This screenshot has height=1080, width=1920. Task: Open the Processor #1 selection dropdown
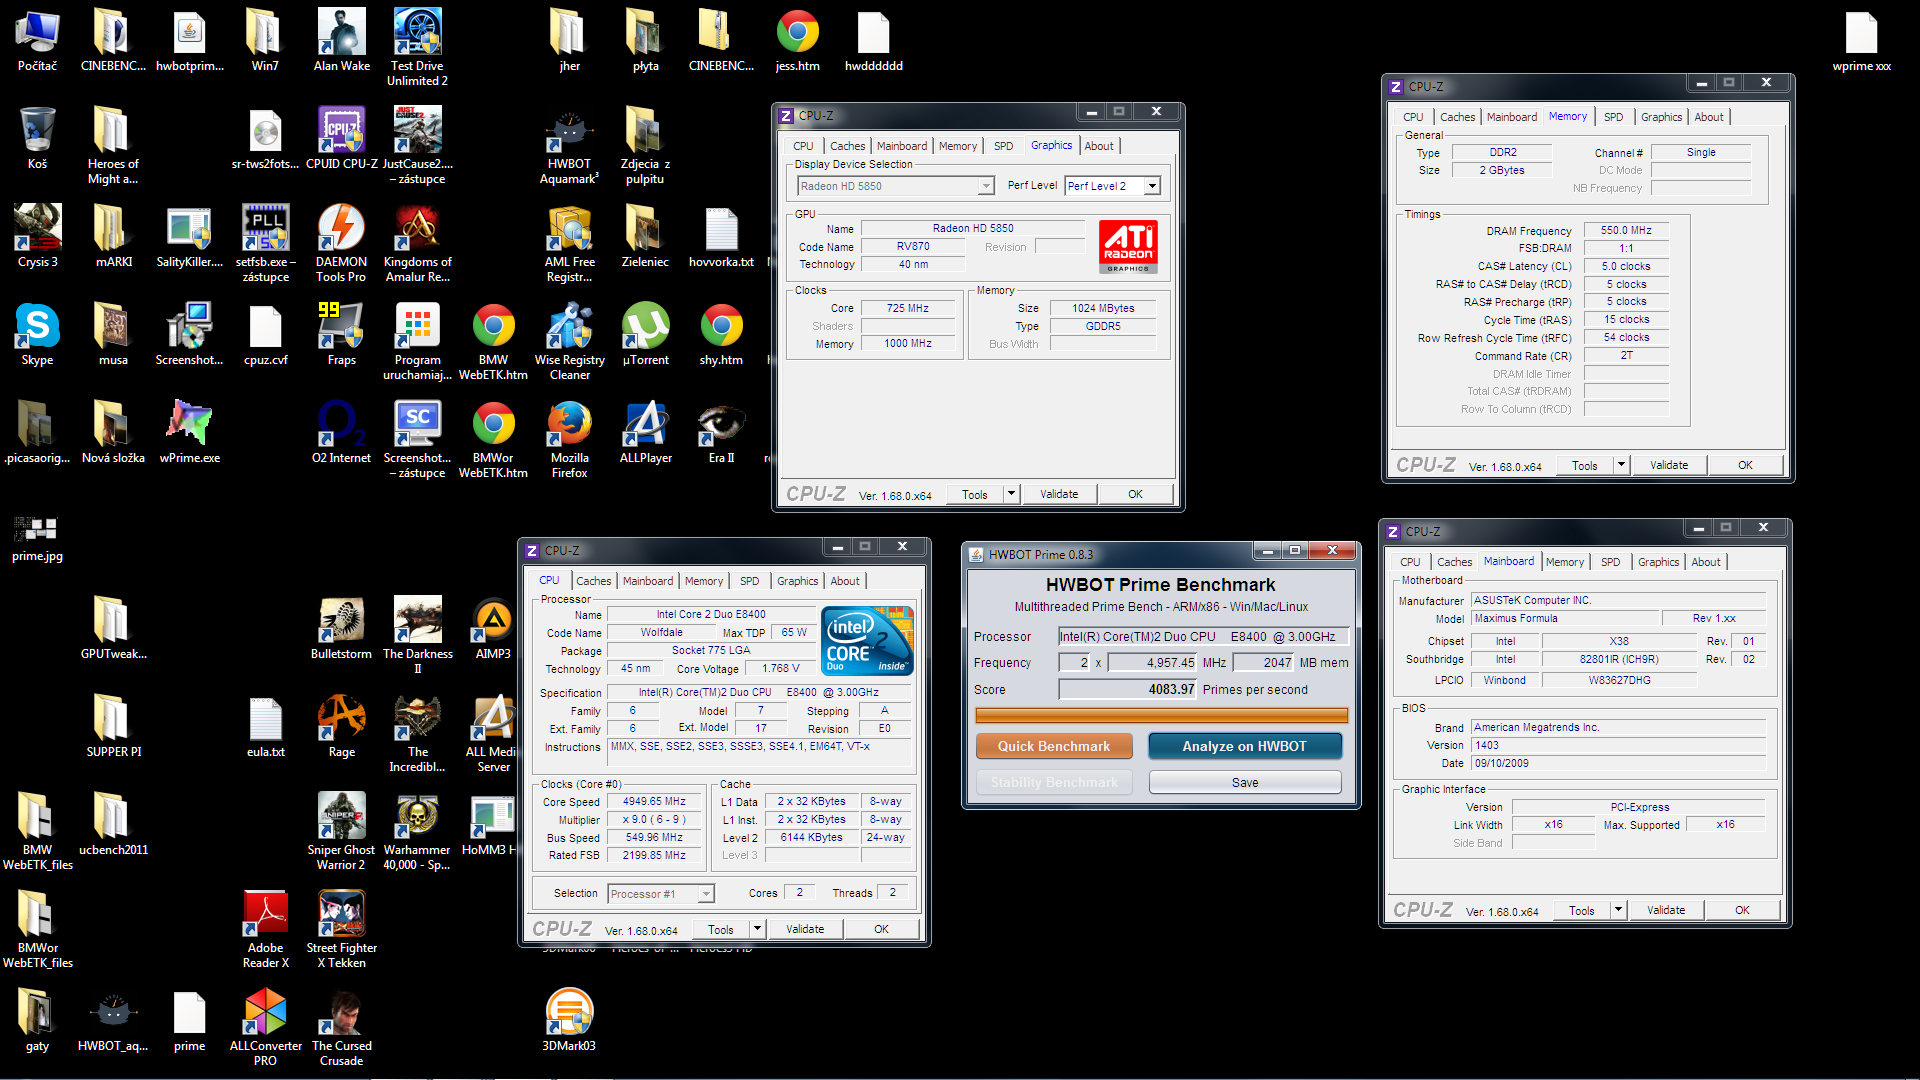[661, 894]
